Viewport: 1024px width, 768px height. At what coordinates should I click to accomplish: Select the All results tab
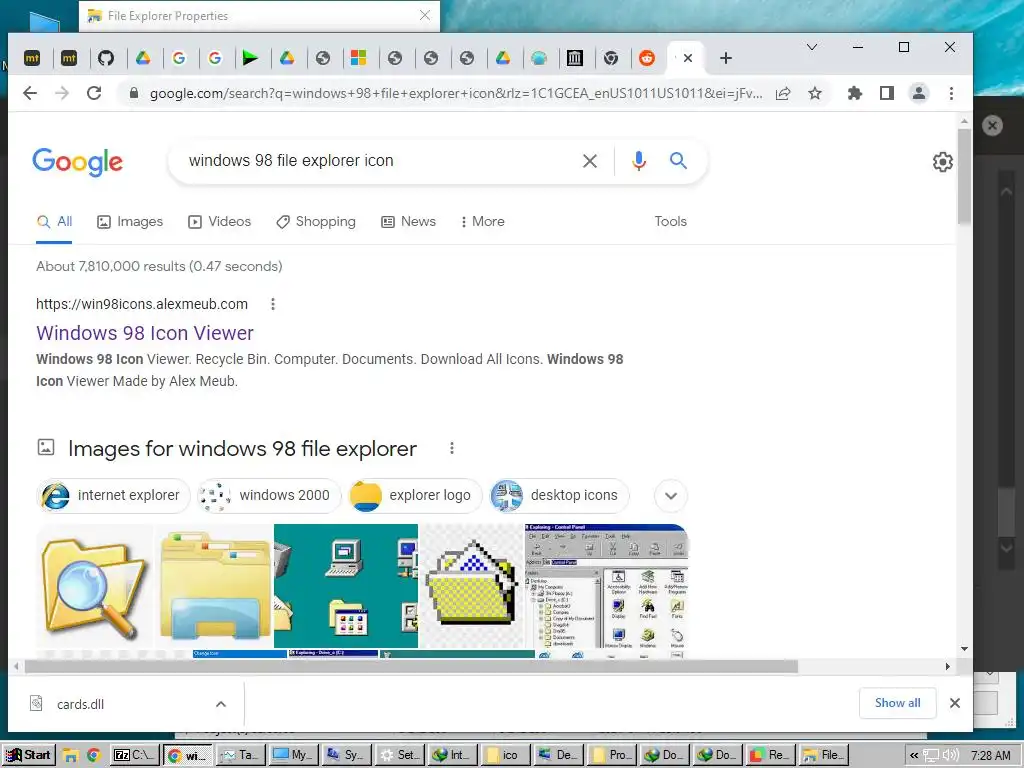[55, 221]
